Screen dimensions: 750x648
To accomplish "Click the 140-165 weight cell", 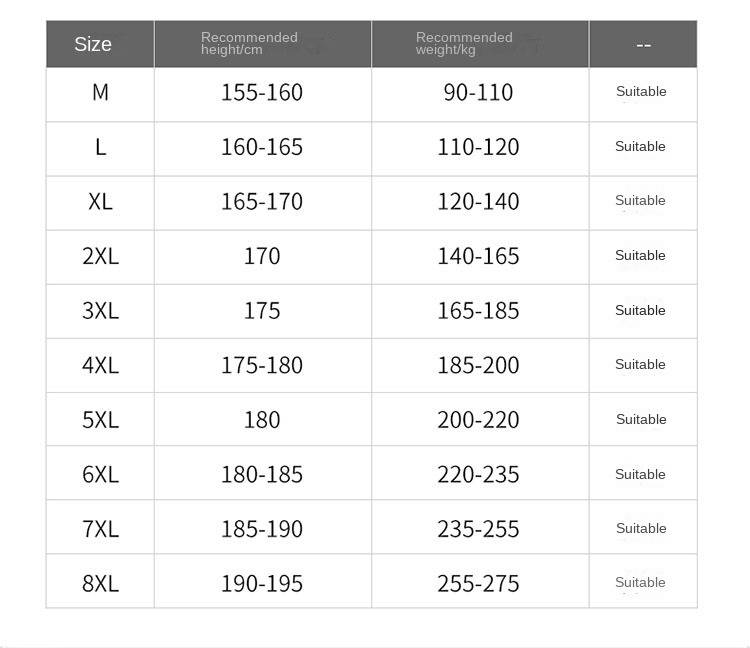I will click(478, 256).
